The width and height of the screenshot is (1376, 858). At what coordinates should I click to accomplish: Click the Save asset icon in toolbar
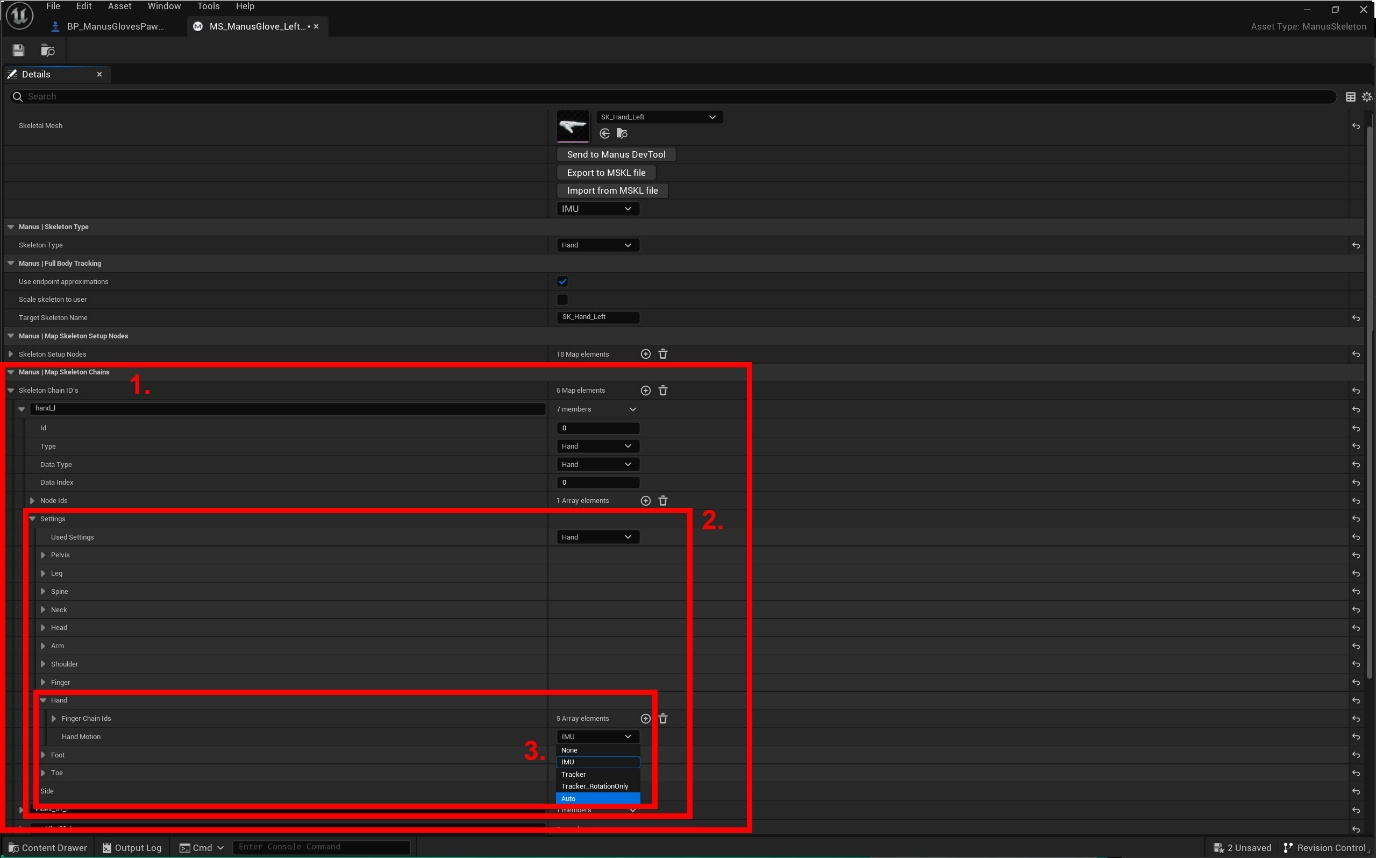pyautogui.click(x=18, y=50)
